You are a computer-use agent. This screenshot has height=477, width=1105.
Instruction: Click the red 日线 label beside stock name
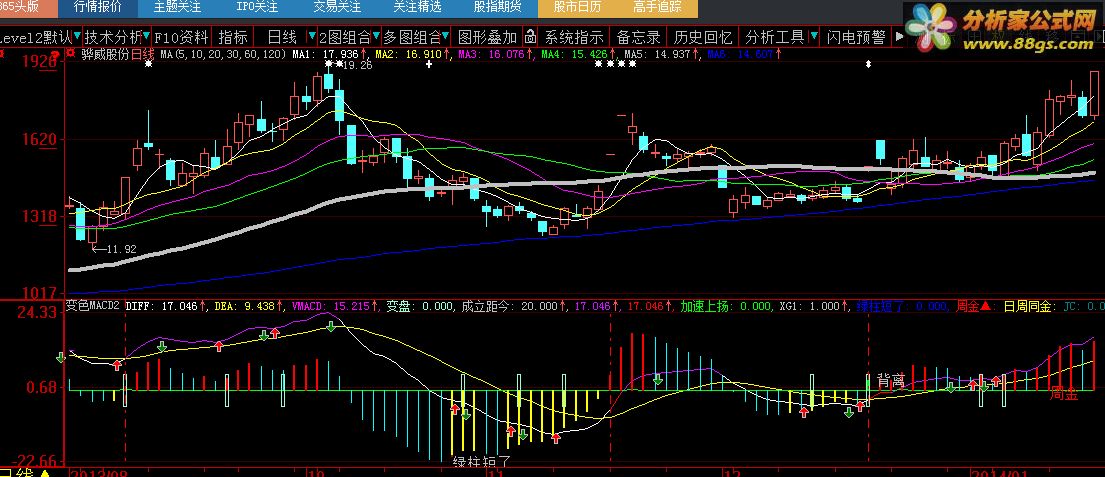click(x=142, y=54)
